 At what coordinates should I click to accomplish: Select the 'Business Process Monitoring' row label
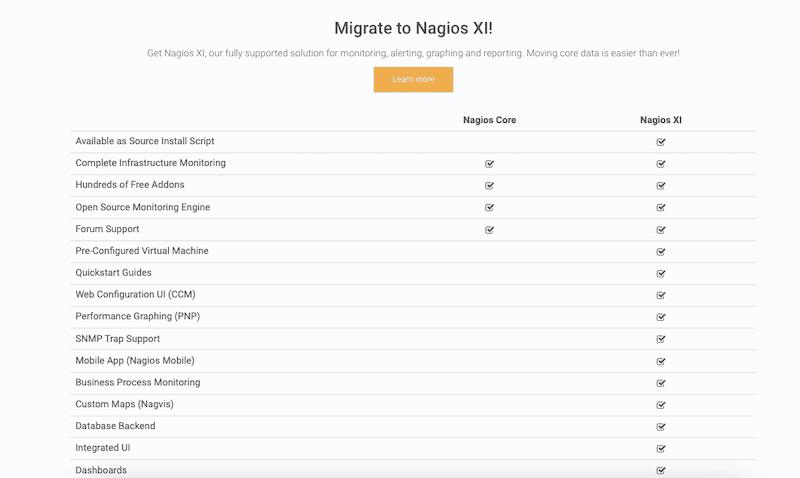pyautogui.click(x=138, y=383)
